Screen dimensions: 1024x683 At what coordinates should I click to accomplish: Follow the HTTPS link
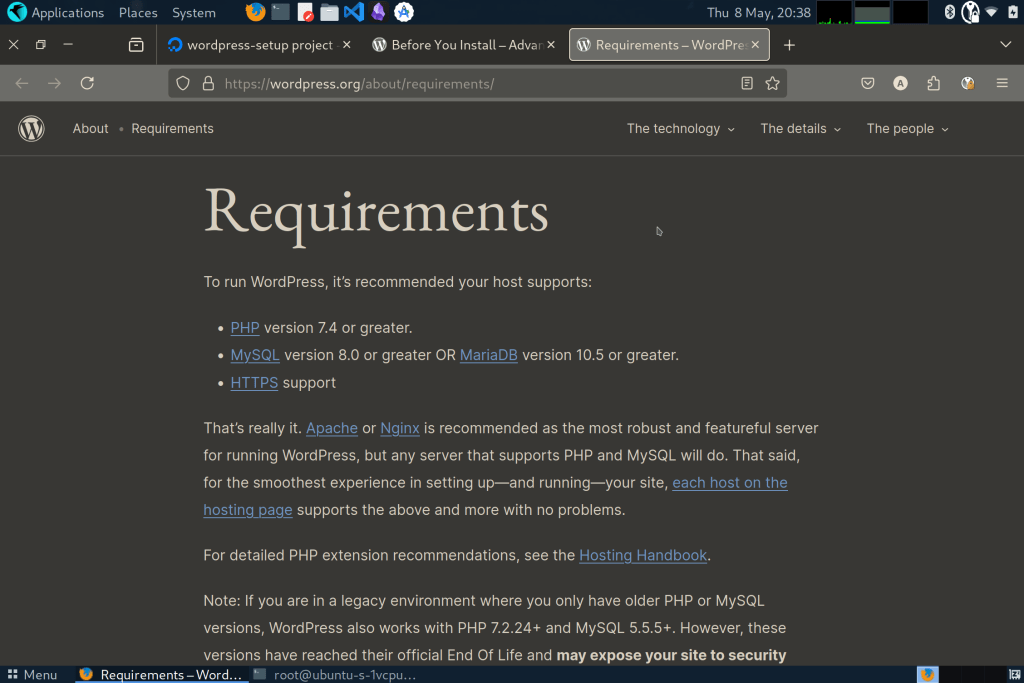coord(254,383)
